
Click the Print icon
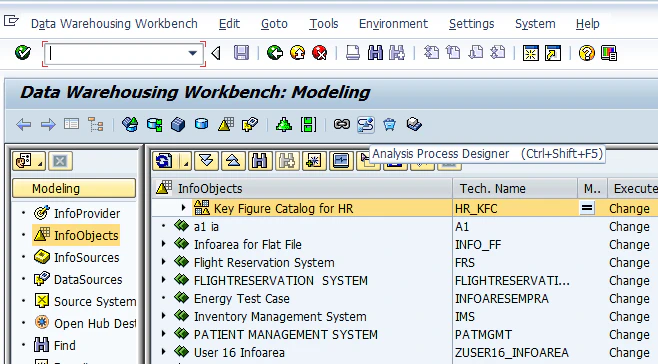pyautogui.click(x=352, y=53)
